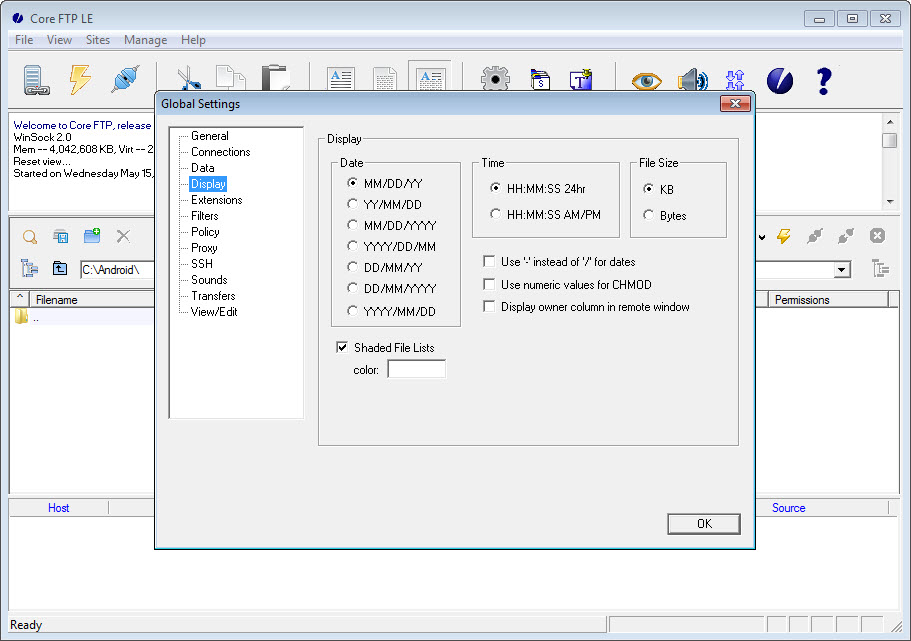Click the first log view toolbar icon

coord(340,78)
